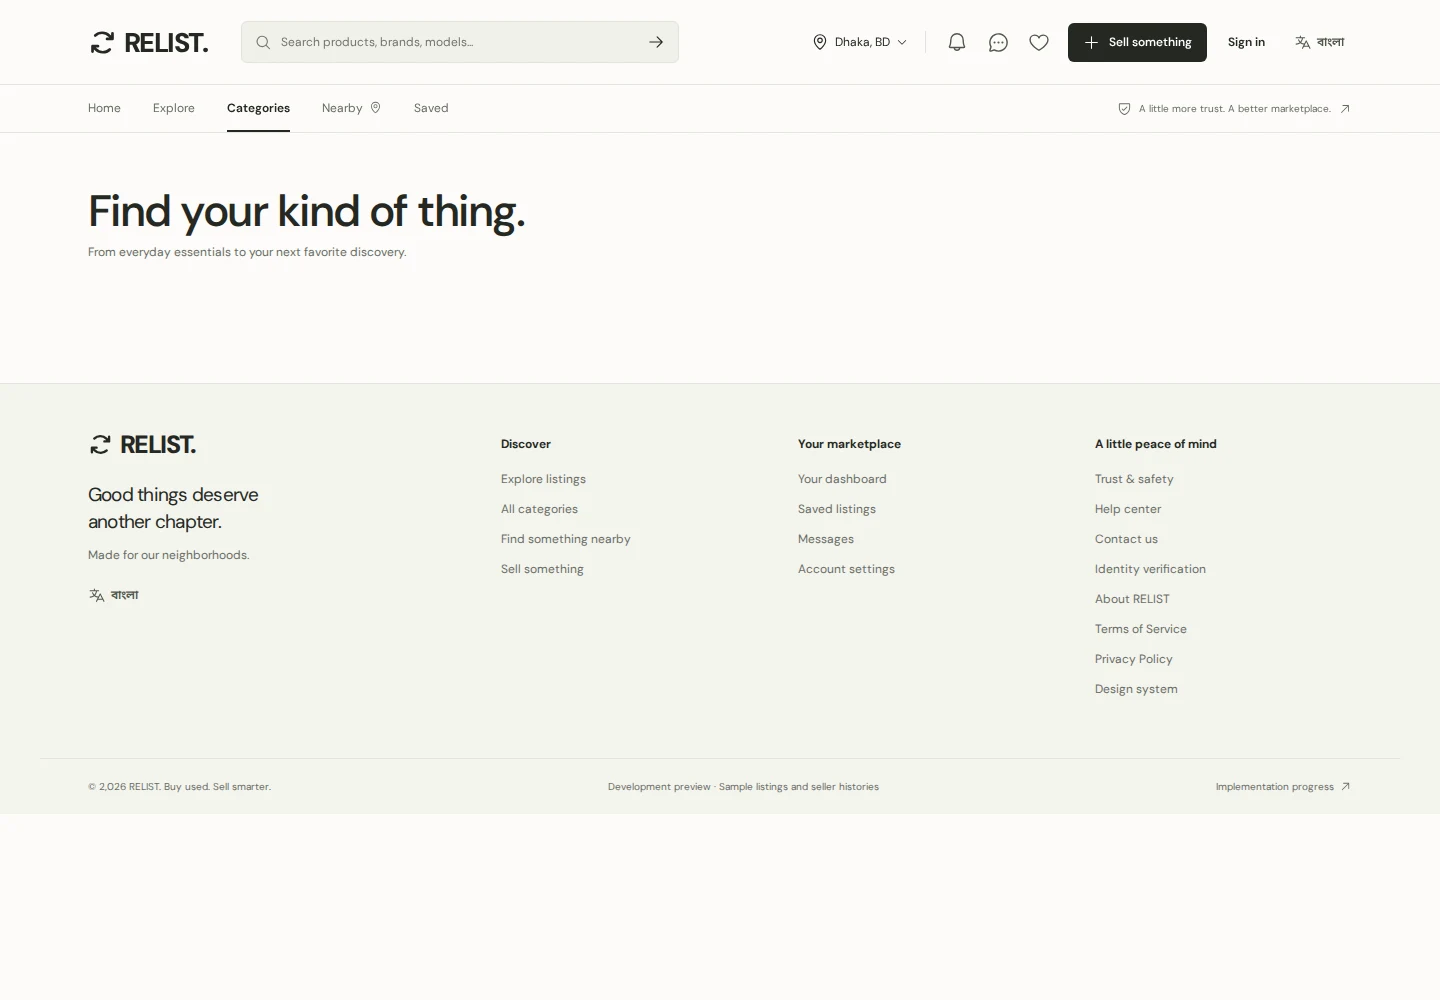
Task: Open the Privacy Policy link
Action: pos(1134,659)
